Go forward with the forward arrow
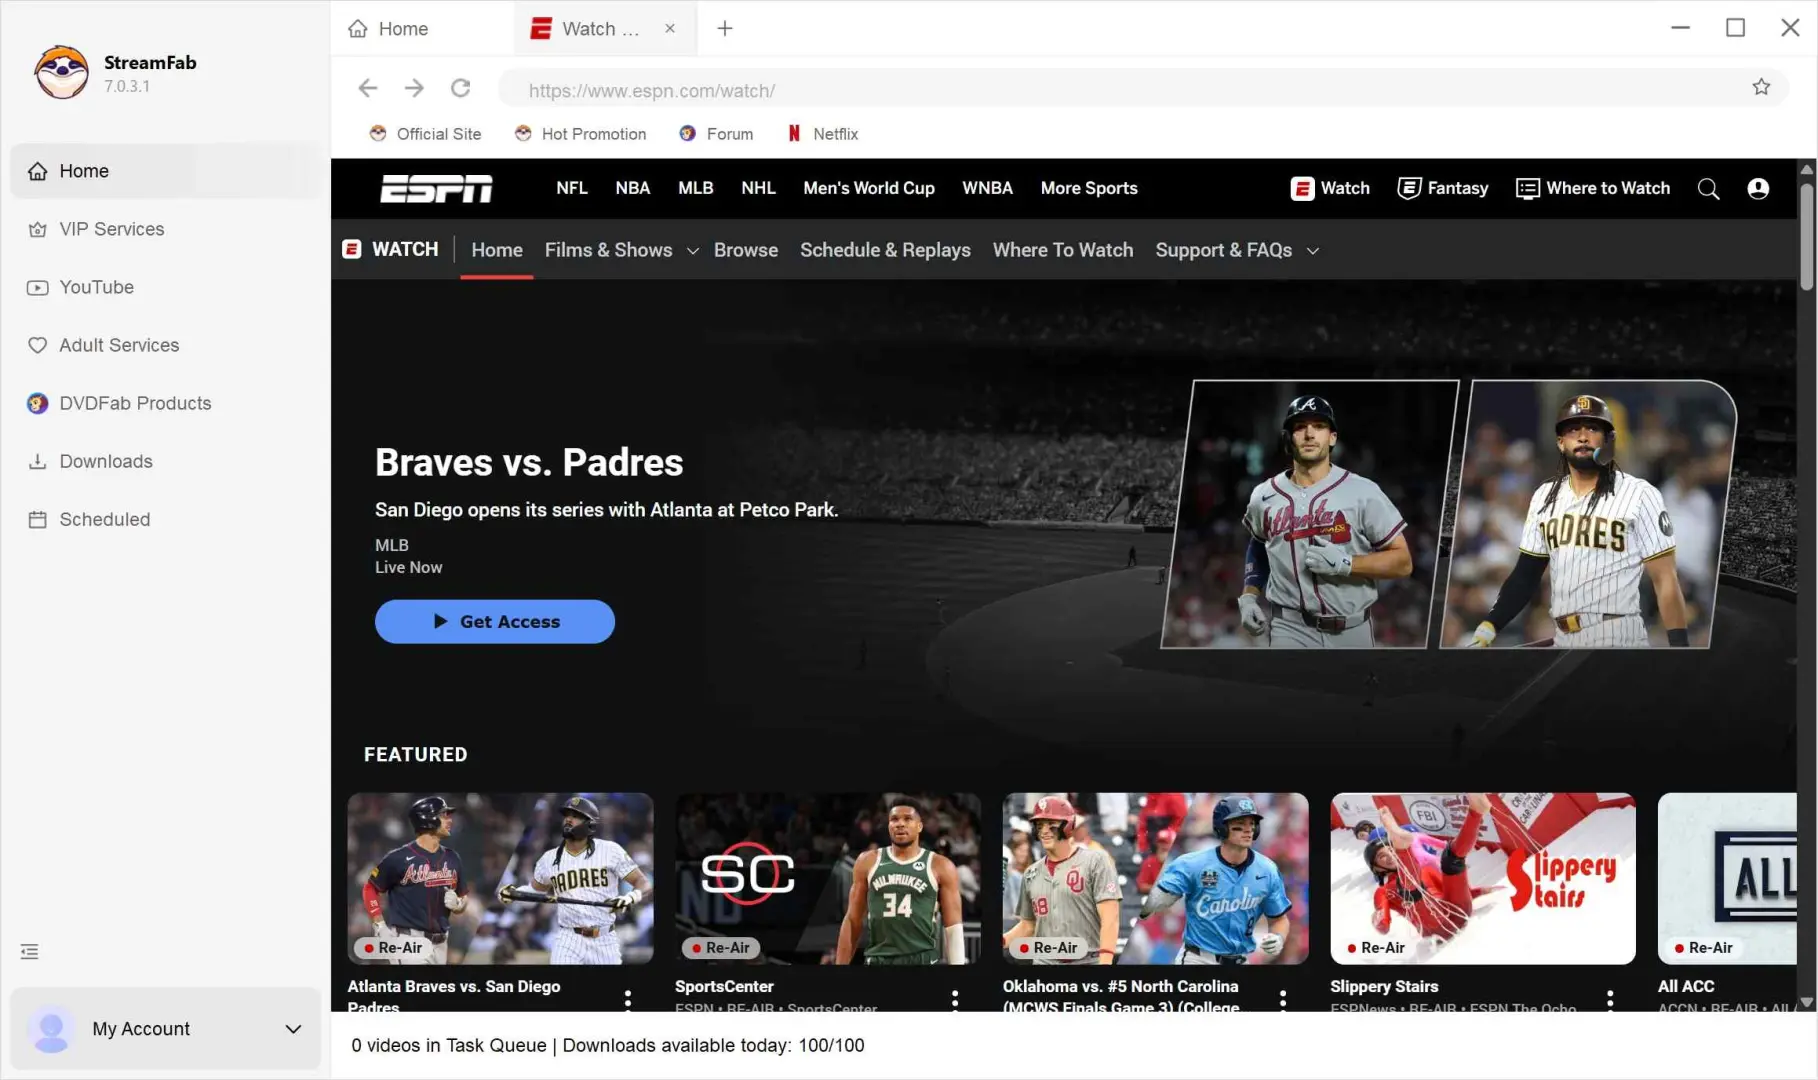Viewport: 1818px width, 1080px height. pos(414,88)
